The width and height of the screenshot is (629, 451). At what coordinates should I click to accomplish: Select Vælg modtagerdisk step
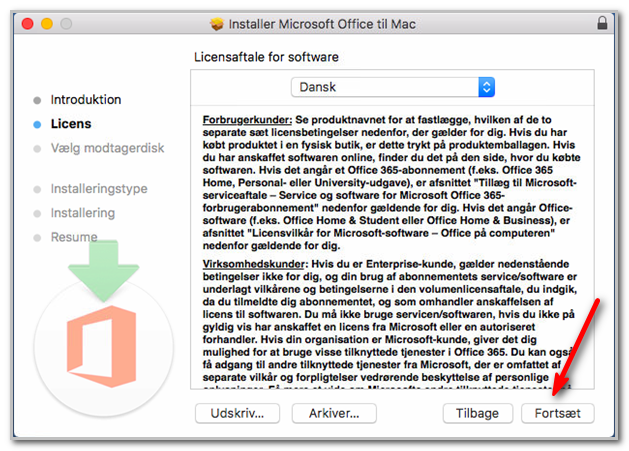(x=108, y=148)
